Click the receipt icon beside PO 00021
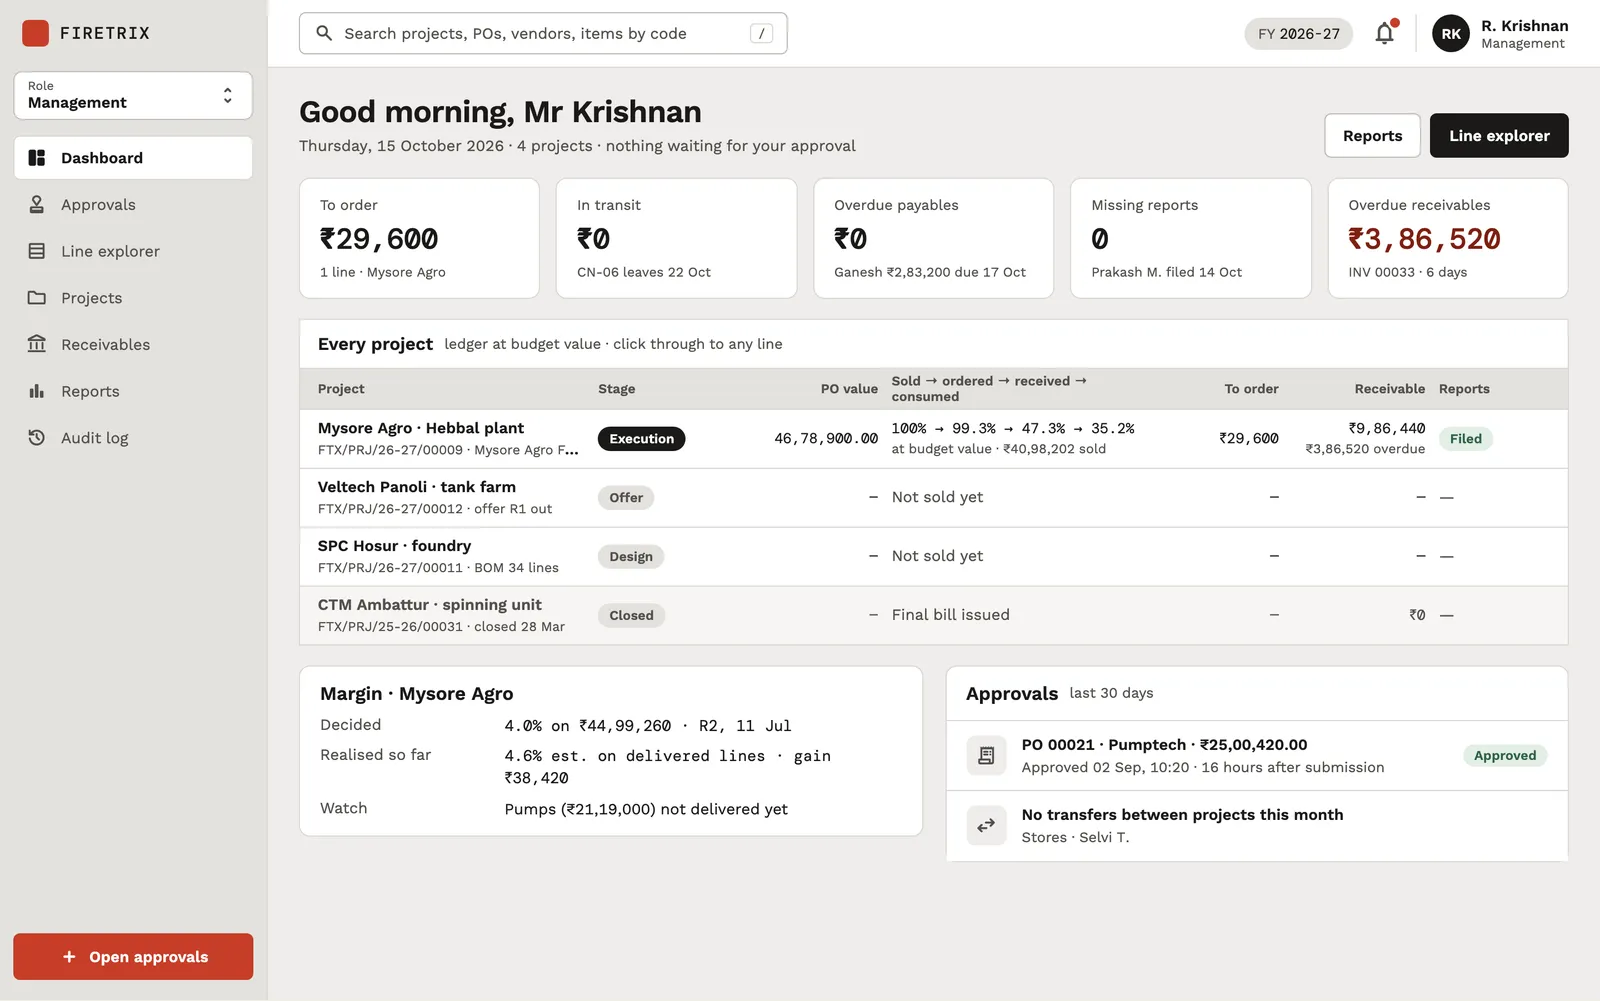 pos(986,755)
